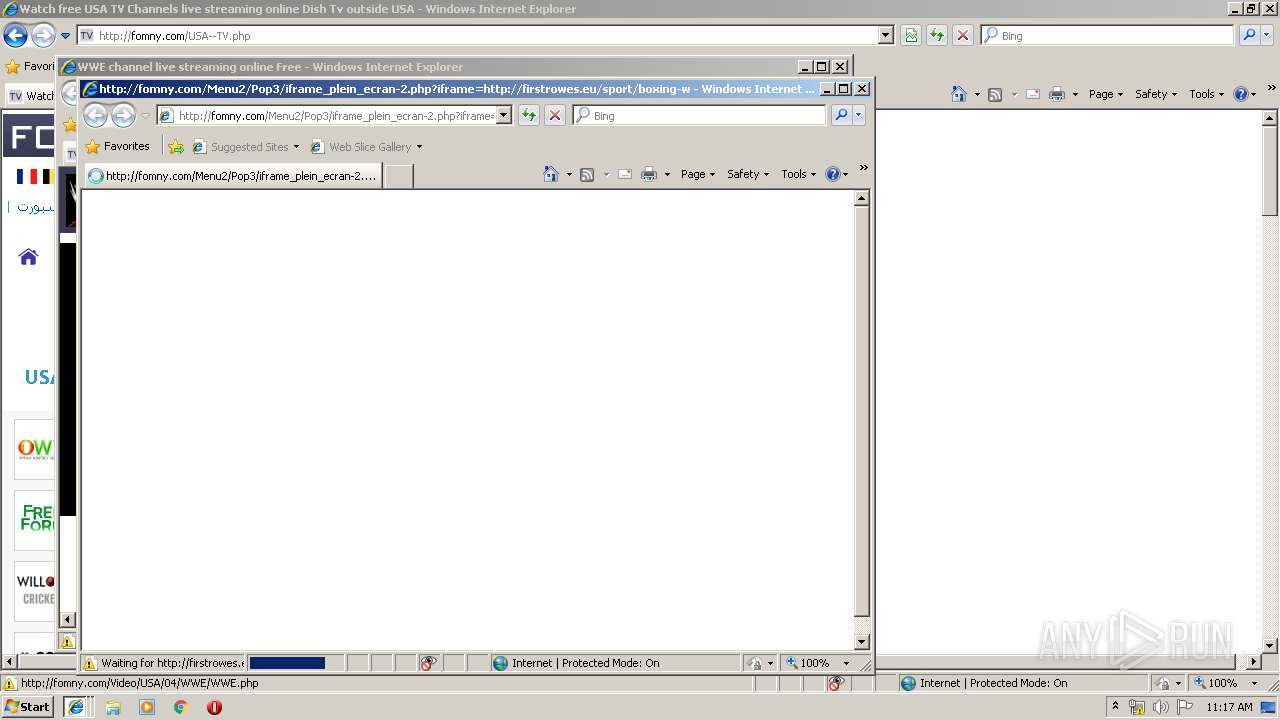Select the fomny.com iframe_plein_ecran tab in popup
The height and width of the screenshot is (720, 1280).
pyautogui.click(x=233, y=176)
